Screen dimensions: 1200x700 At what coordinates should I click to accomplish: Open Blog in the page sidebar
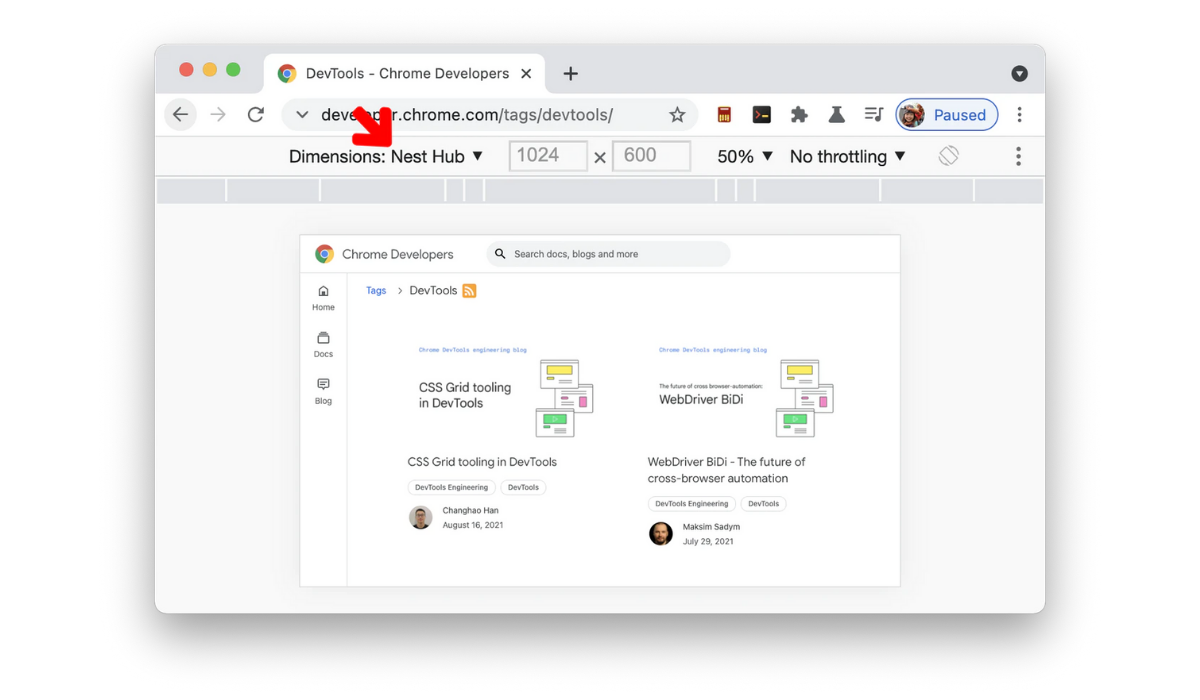pyautogui.click(x=323, y=392)
